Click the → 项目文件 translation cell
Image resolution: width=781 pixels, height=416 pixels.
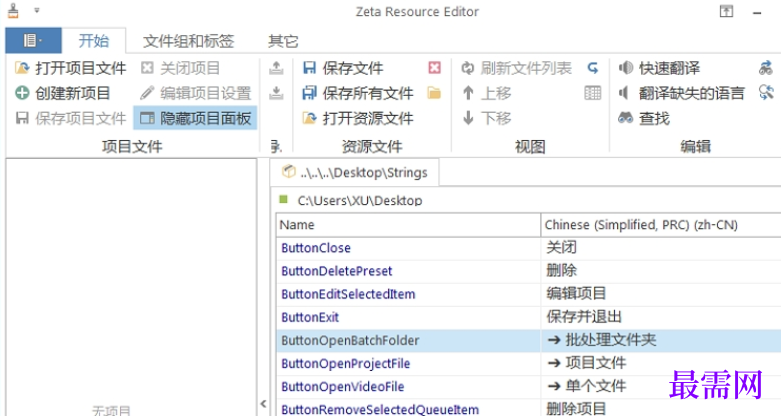[x=661, y=364]
